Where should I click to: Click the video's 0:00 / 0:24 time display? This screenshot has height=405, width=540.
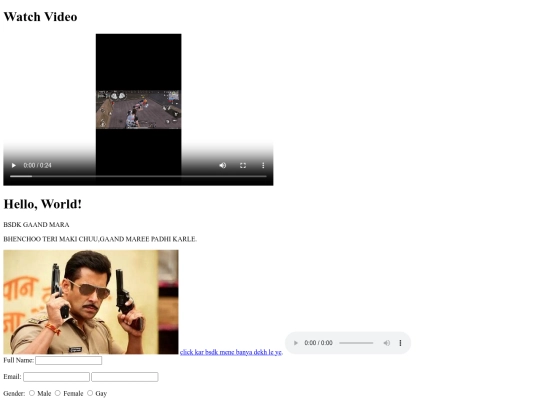coord(38,166)
